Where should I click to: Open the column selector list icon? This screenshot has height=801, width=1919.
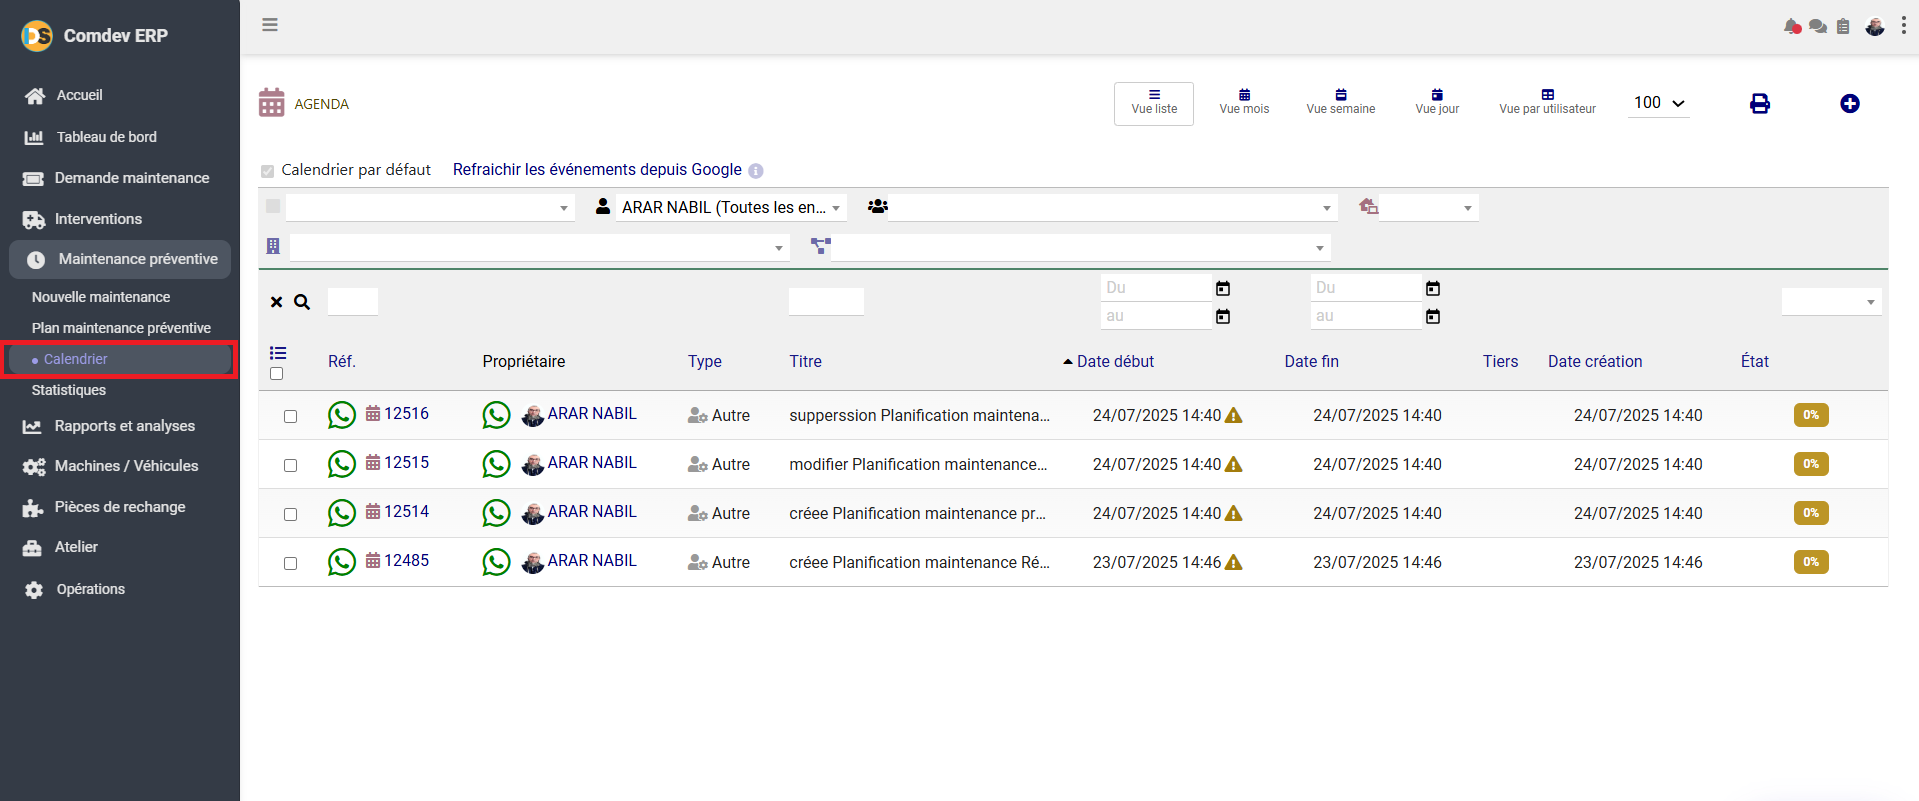(x=278, y=353)
